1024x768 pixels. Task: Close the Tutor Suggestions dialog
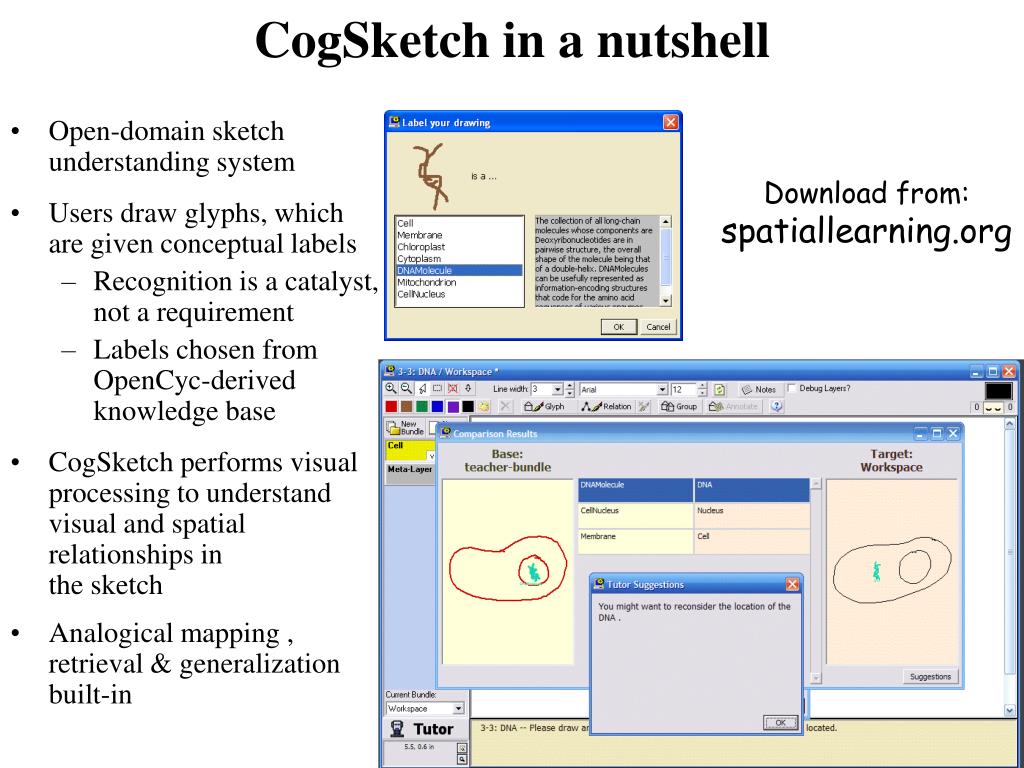point(792,584)
